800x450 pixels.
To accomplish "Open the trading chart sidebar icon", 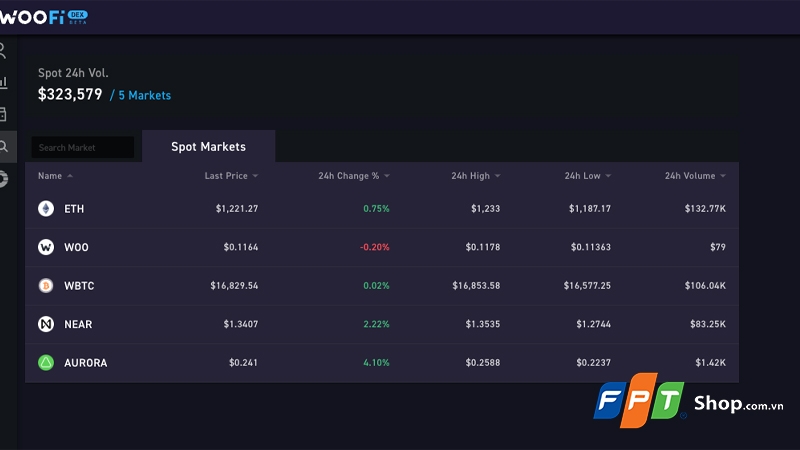I will [3, 82].
